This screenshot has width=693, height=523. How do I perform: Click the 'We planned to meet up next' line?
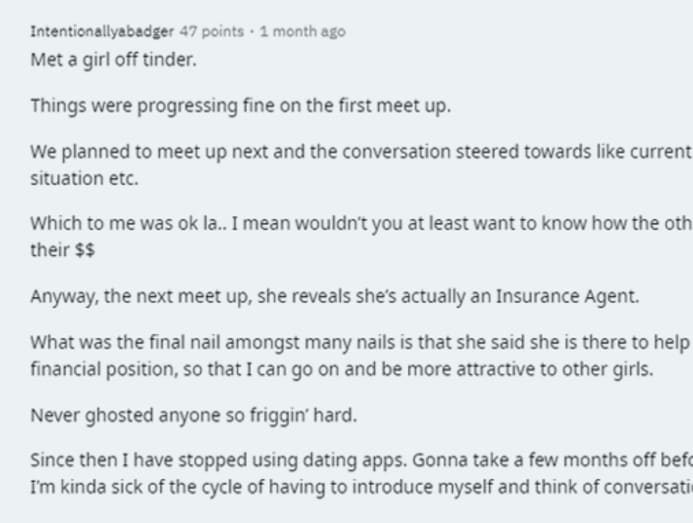pos(362,152)
